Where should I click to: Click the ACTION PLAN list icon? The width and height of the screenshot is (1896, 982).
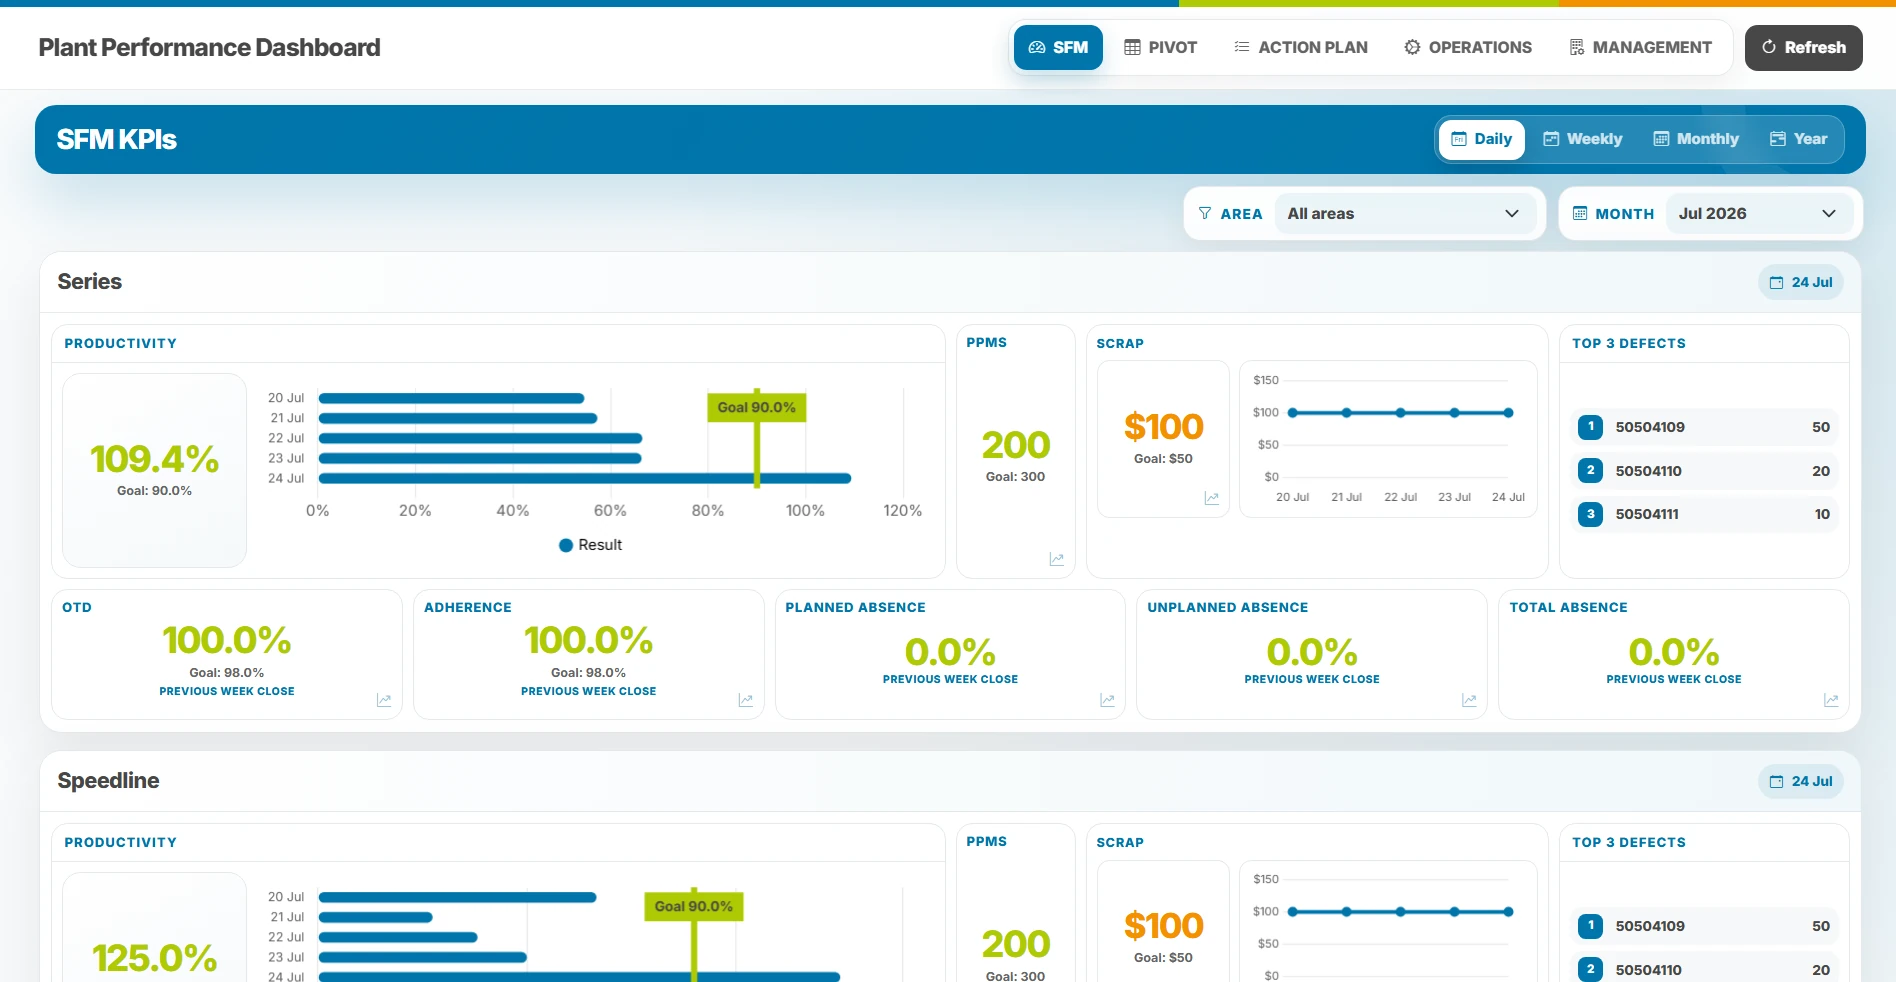click(1242, 47)
